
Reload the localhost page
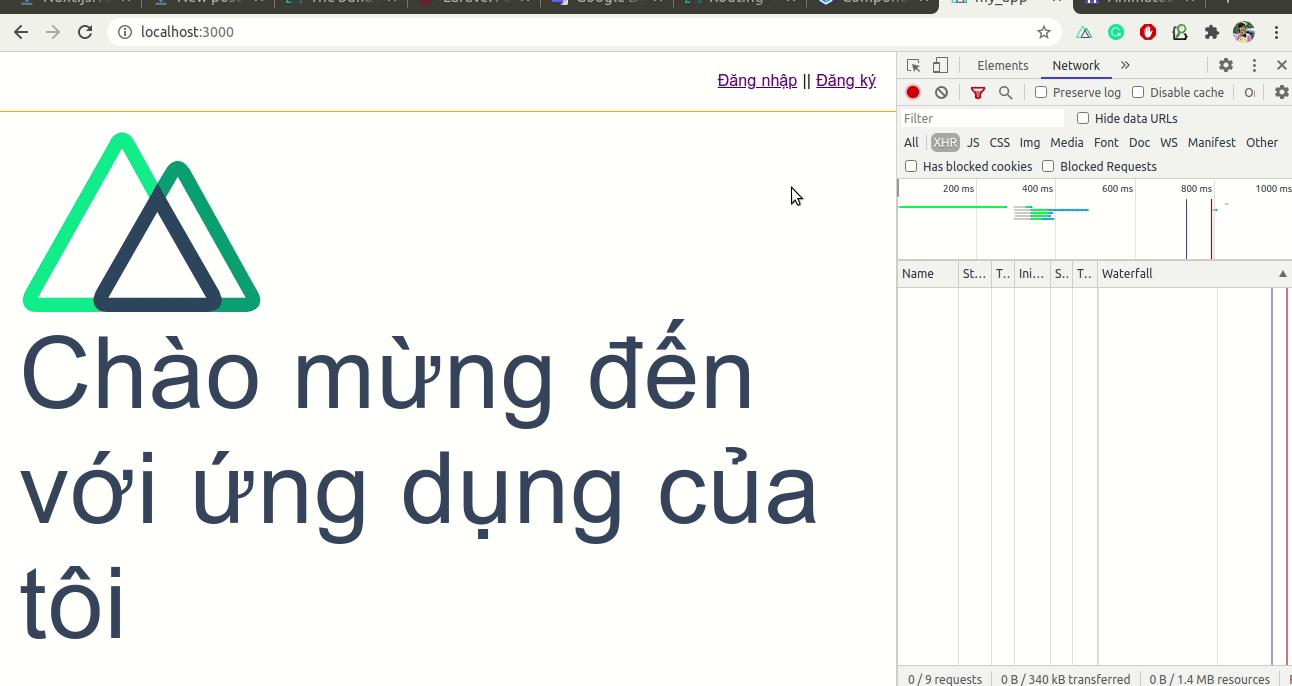(86, 32)
